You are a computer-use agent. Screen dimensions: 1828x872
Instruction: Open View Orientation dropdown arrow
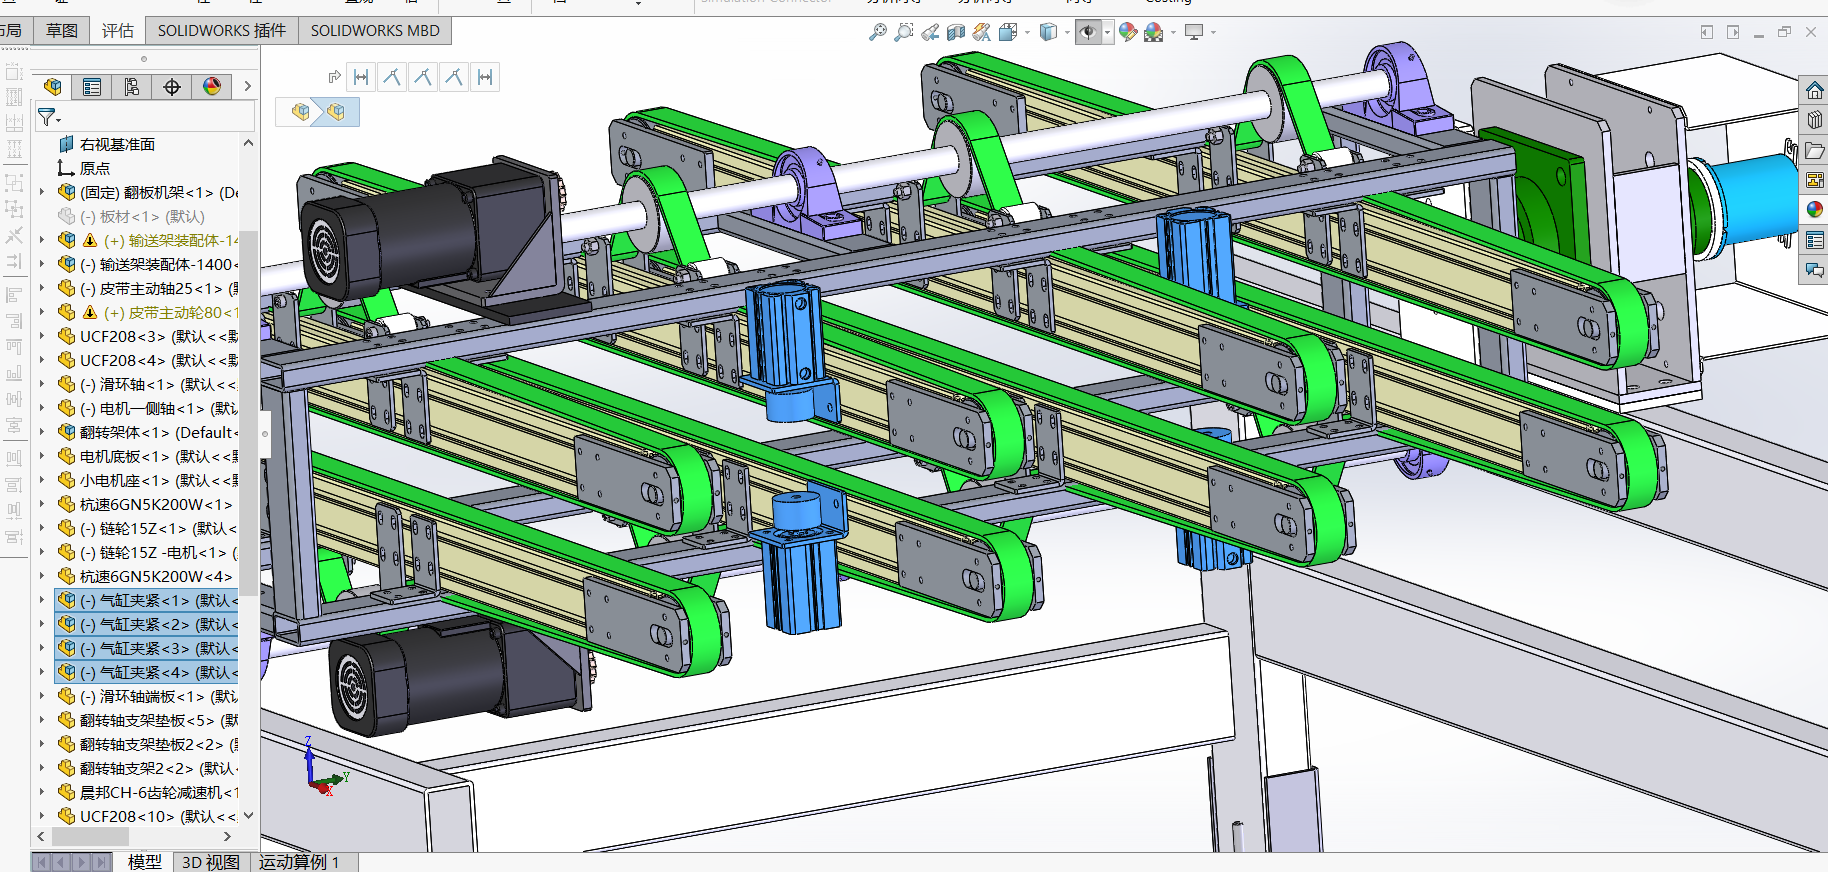coord(1027,33)
